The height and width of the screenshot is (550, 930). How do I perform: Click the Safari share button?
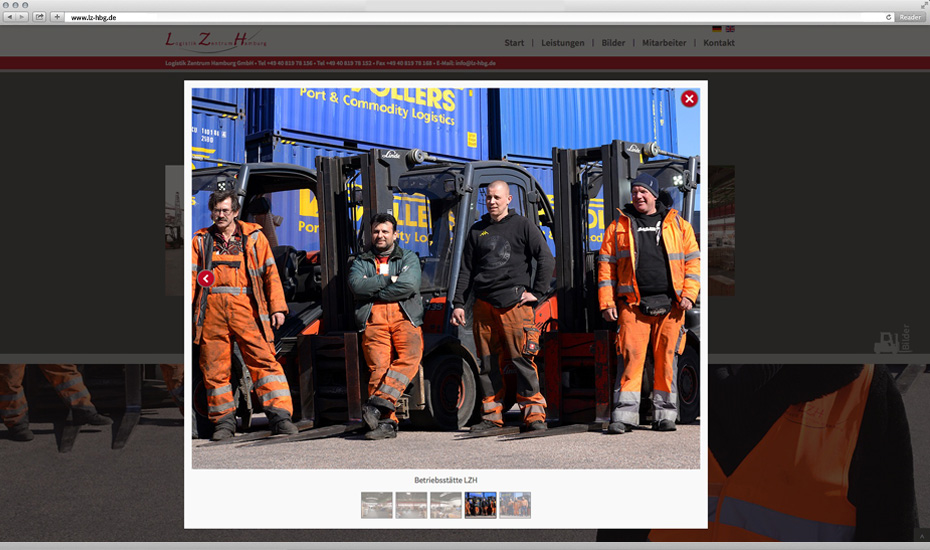coord(39,17)
